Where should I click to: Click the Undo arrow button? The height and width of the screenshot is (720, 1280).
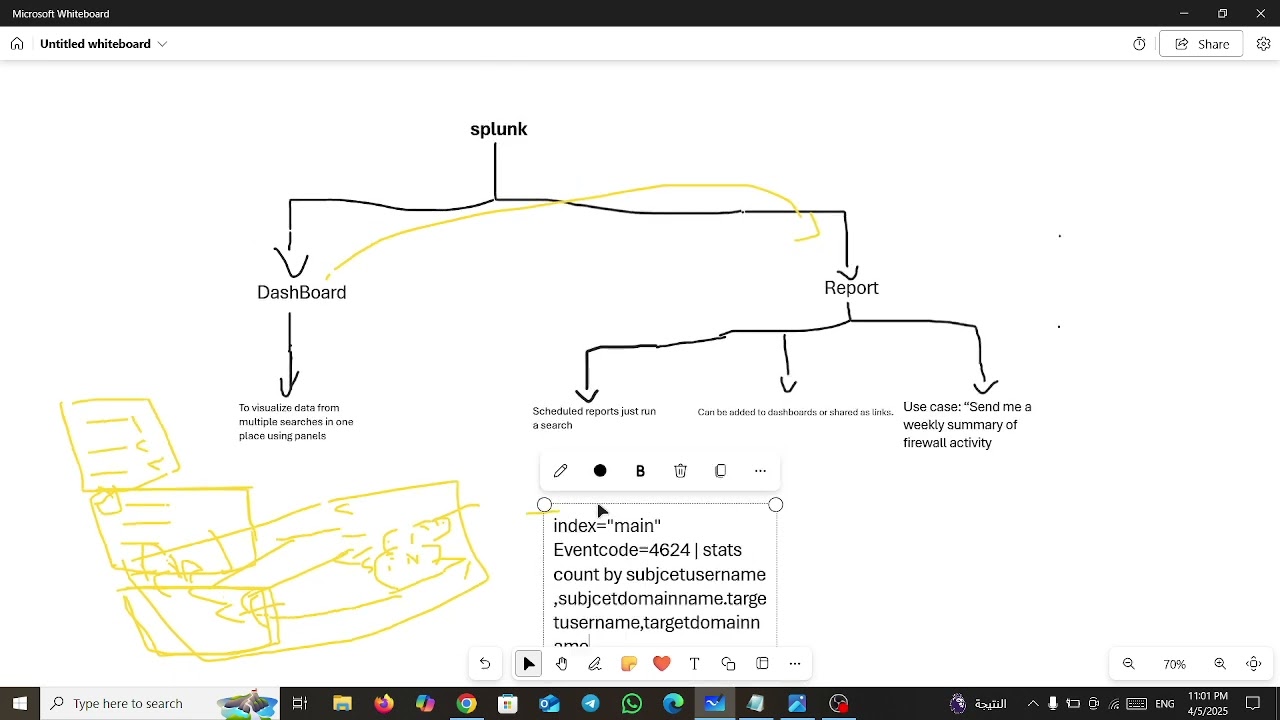(485, 664)
